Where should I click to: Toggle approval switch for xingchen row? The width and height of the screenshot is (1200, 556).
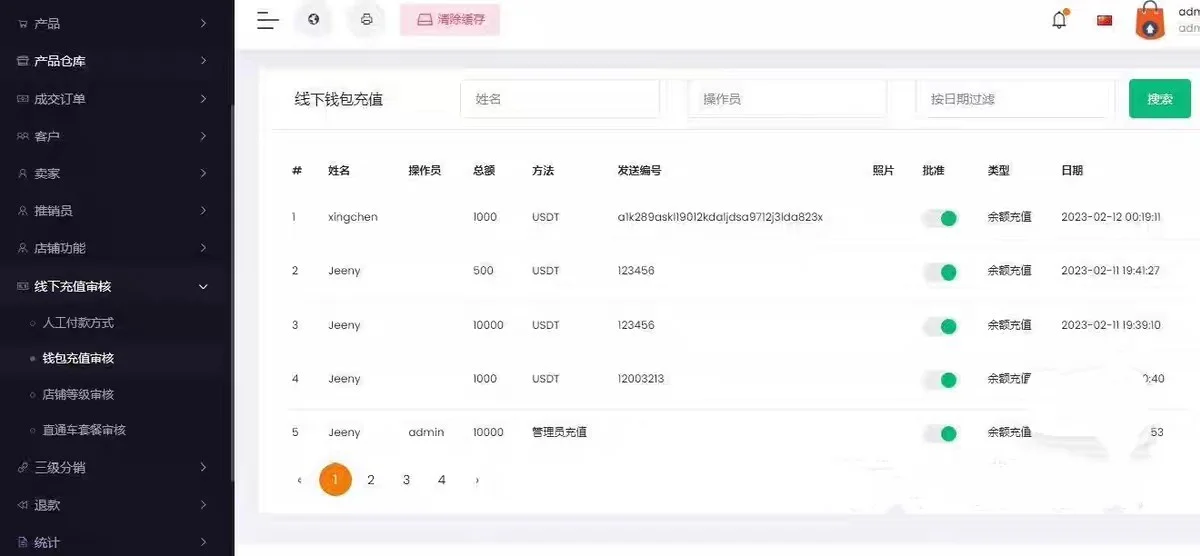939,217
